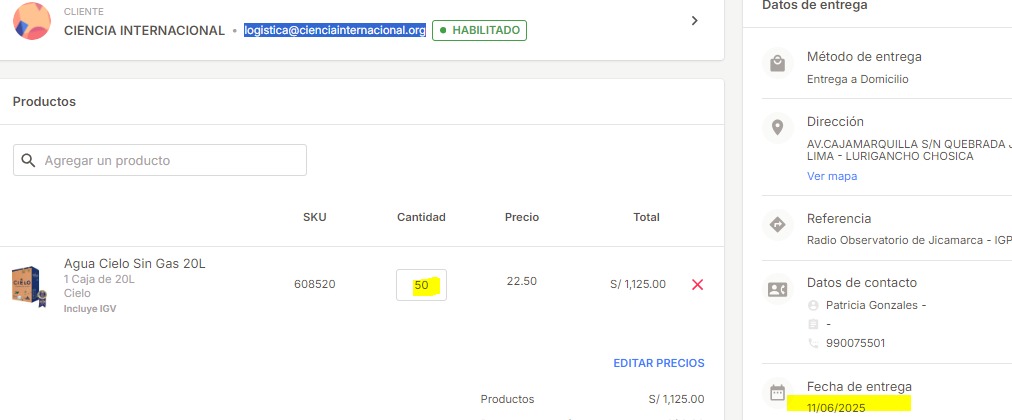Click the CIENCIA INTERNACIONAL client name

145,30
